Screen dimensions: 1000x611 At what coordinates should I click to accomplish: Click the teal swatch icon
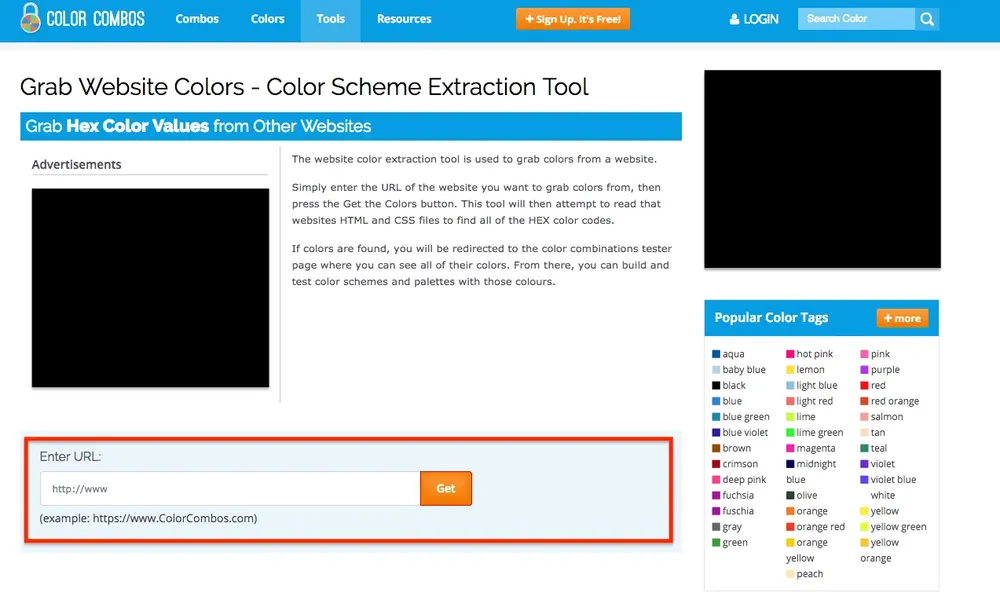(864, 448)
